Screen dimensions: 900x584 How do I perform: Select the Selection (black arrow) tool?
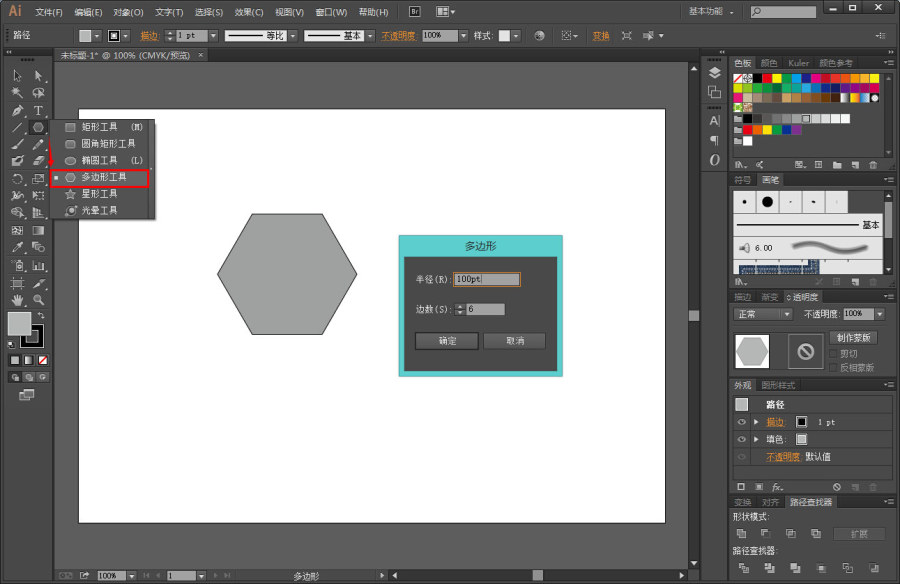pyautogui.click(x=17, y=76)
